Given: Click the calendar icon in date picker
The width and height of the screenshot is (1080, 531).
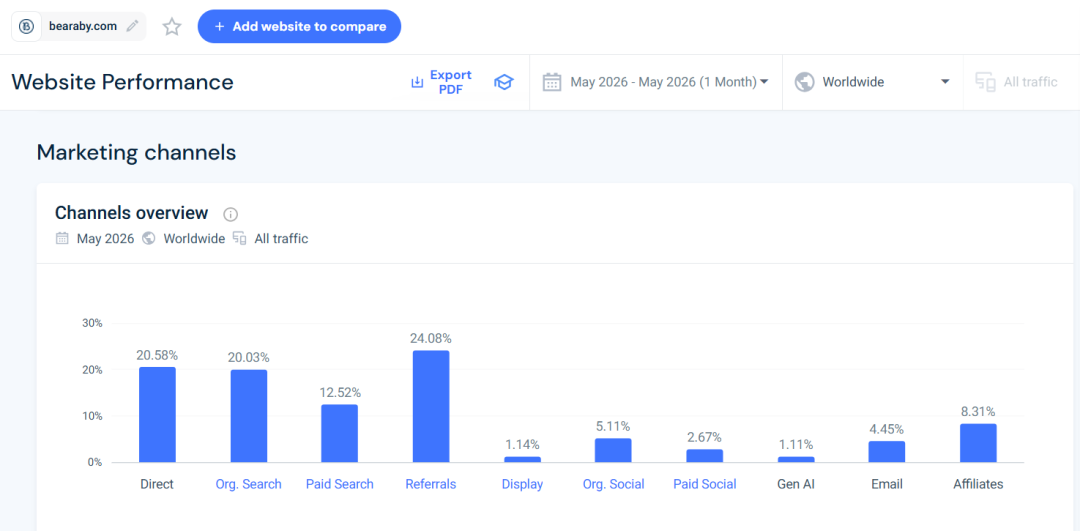Looking at the screenshot, I should click(552, 82).
